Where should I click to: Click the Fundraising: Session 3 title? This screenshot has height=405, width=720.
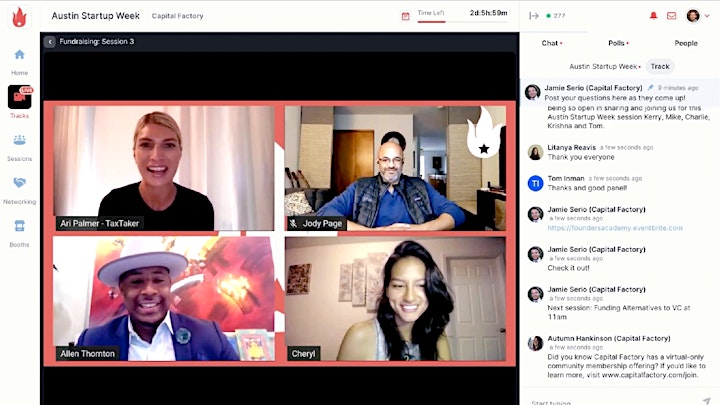click(x=96, y=41)
